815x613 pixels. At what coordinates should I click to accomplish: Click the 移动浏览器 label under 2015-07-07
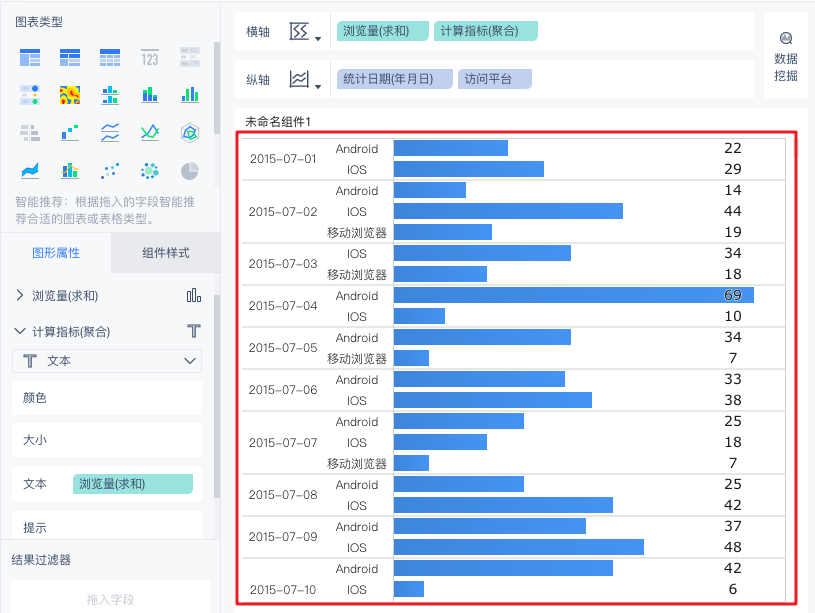click(357, 463)
